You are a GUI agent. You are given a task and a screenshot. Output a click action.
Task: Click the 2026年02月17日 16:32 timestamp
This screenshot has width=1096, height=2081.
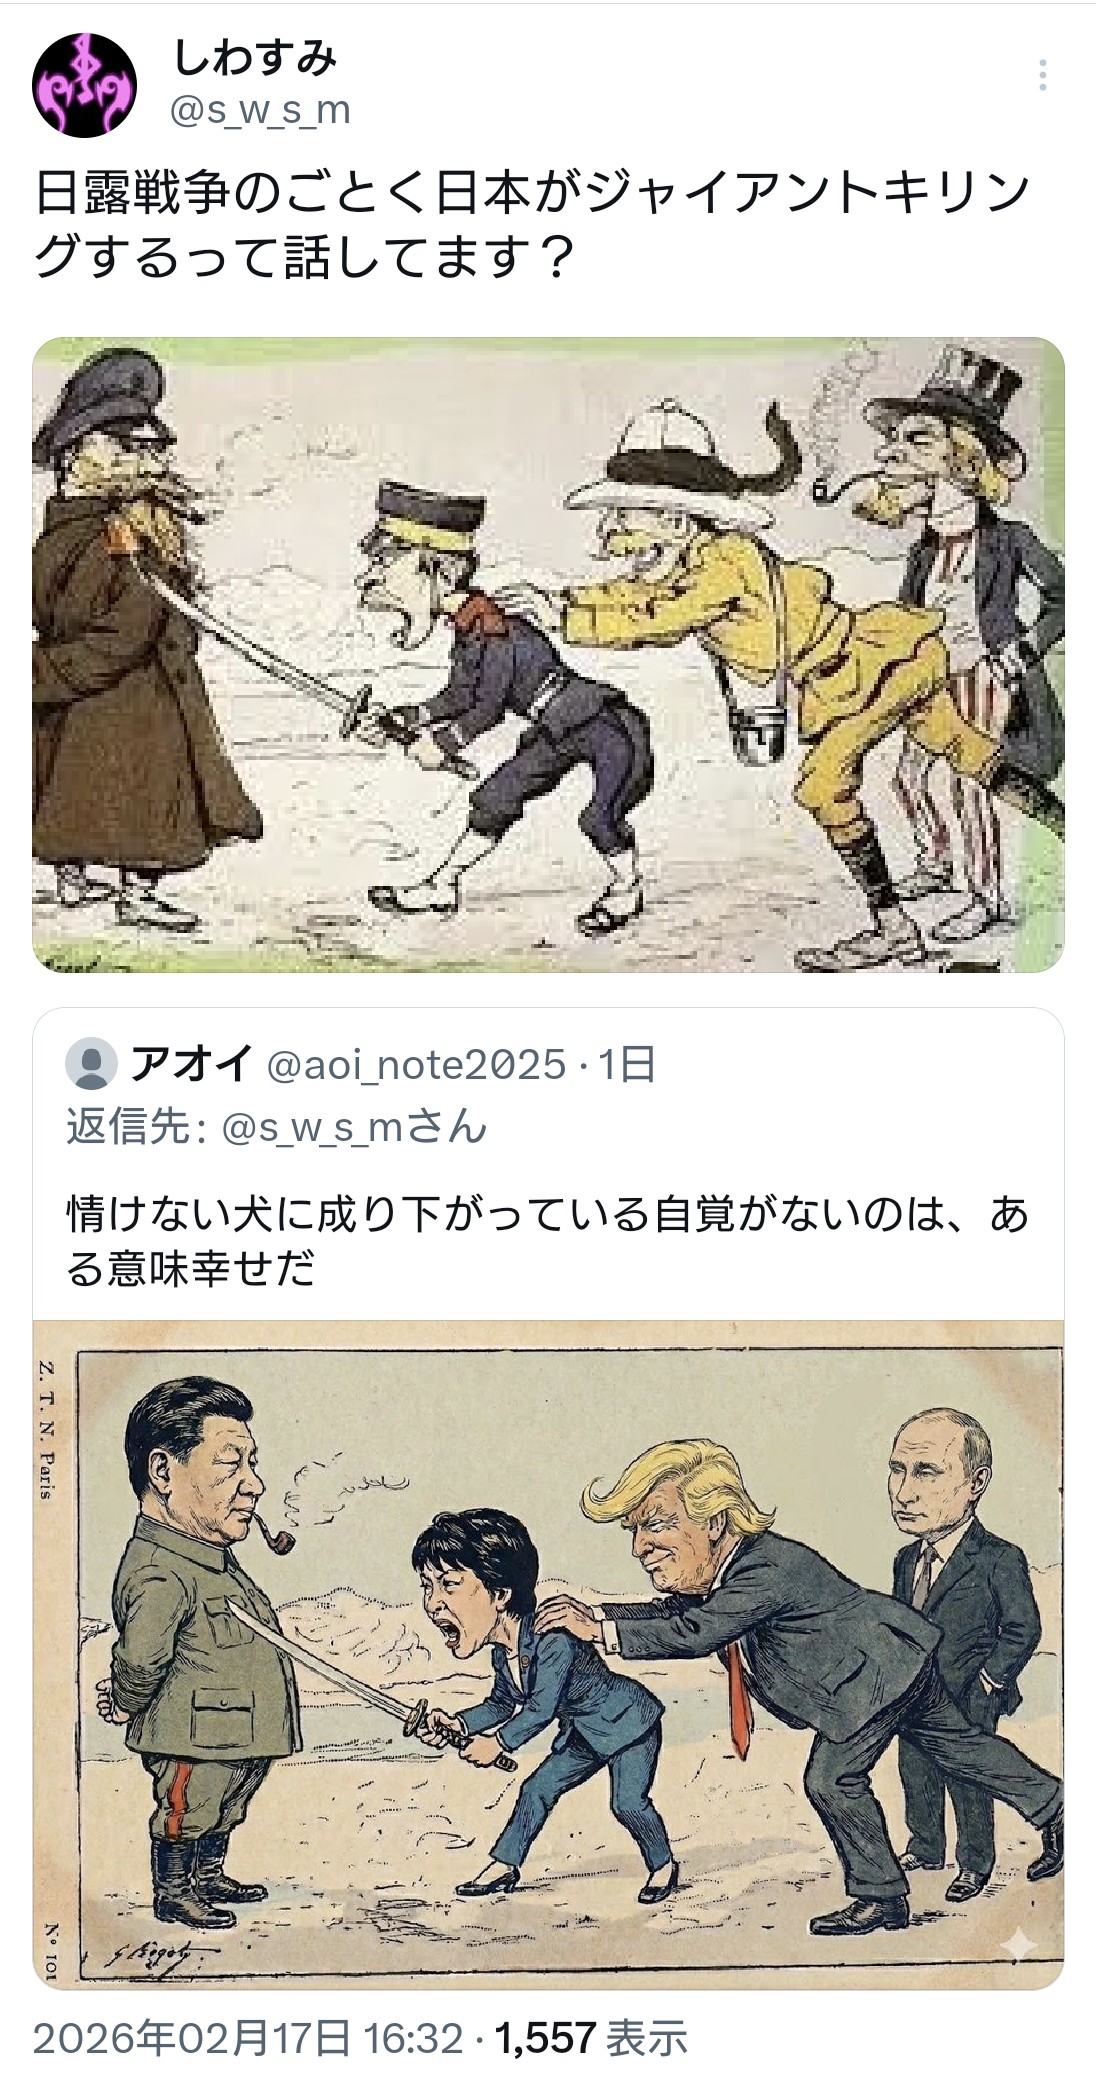[248, 2038]
